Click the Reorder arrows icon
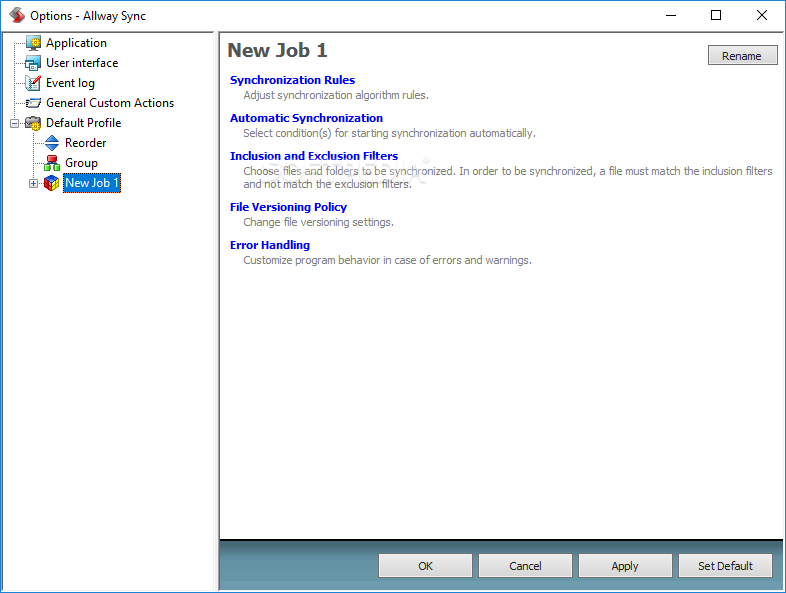Viewport: 786px width, 593px height. pos(52,143)
